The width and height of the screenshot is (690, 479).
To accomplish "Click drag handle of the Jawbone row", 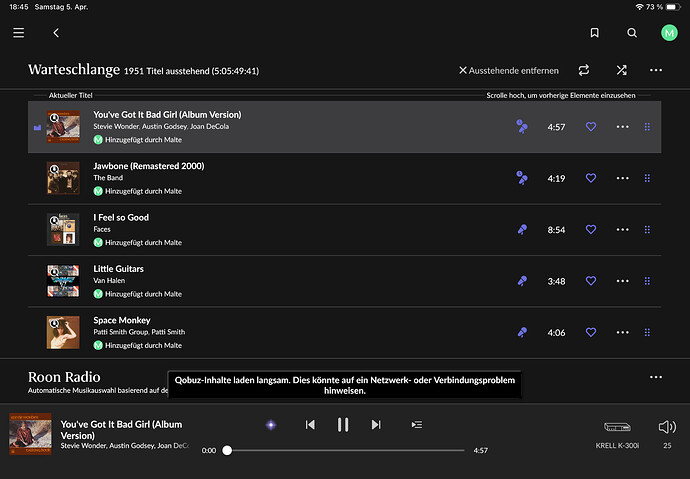I will 647,178.
